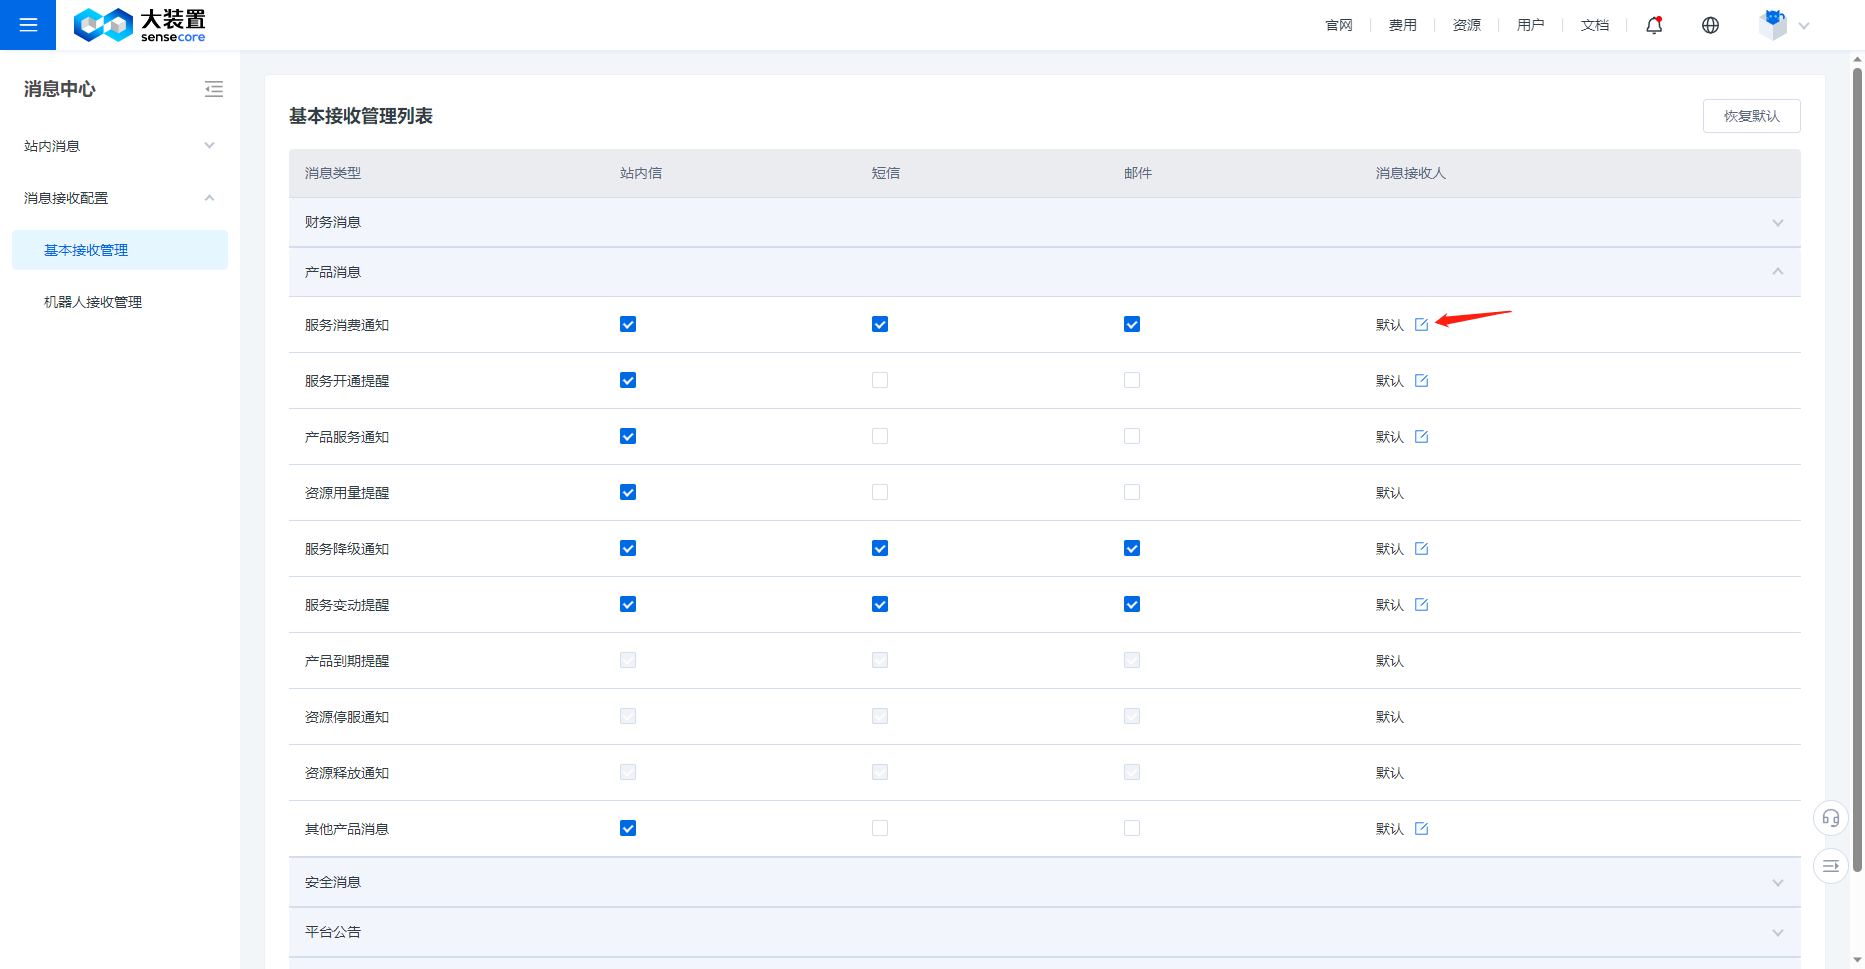Click the 资源停服通知 row label
1865x969 pixels.
point(347,717)
